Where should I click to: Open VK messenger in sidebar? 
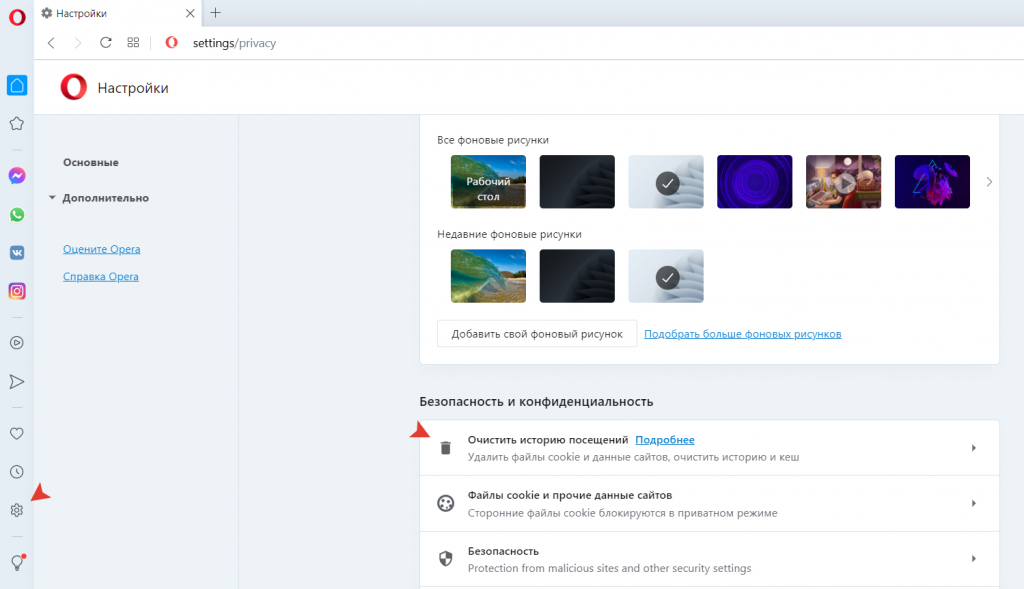[17, 253]
